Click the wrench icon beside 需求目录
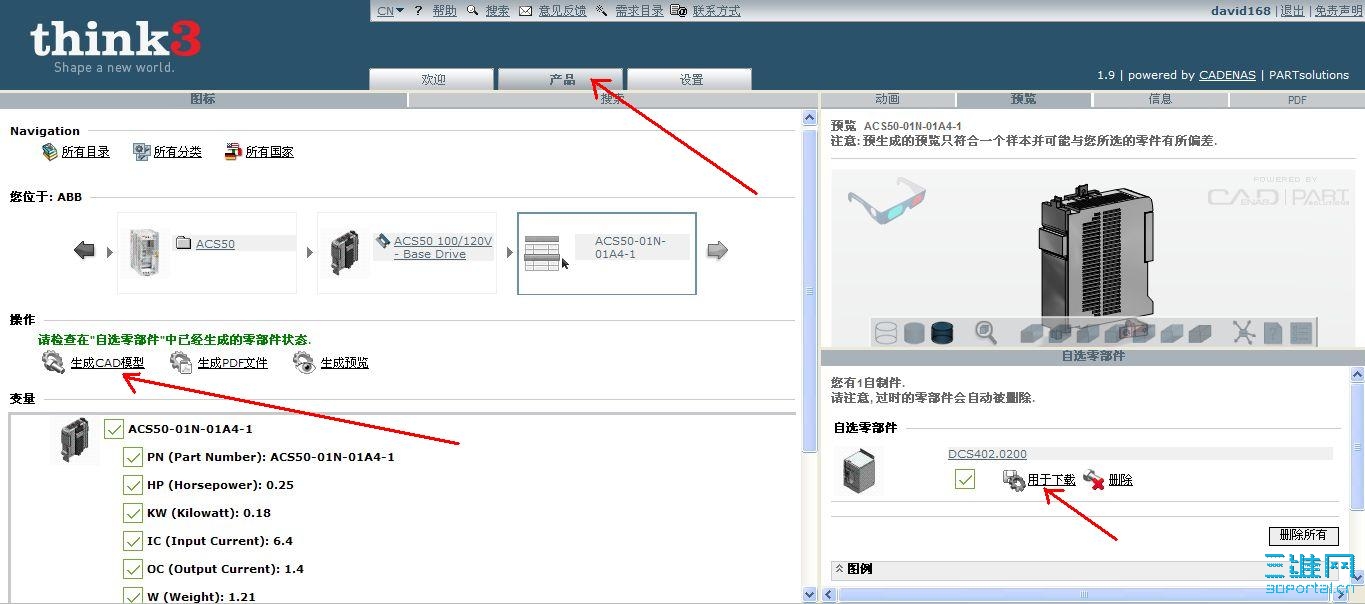 point(602,11)
